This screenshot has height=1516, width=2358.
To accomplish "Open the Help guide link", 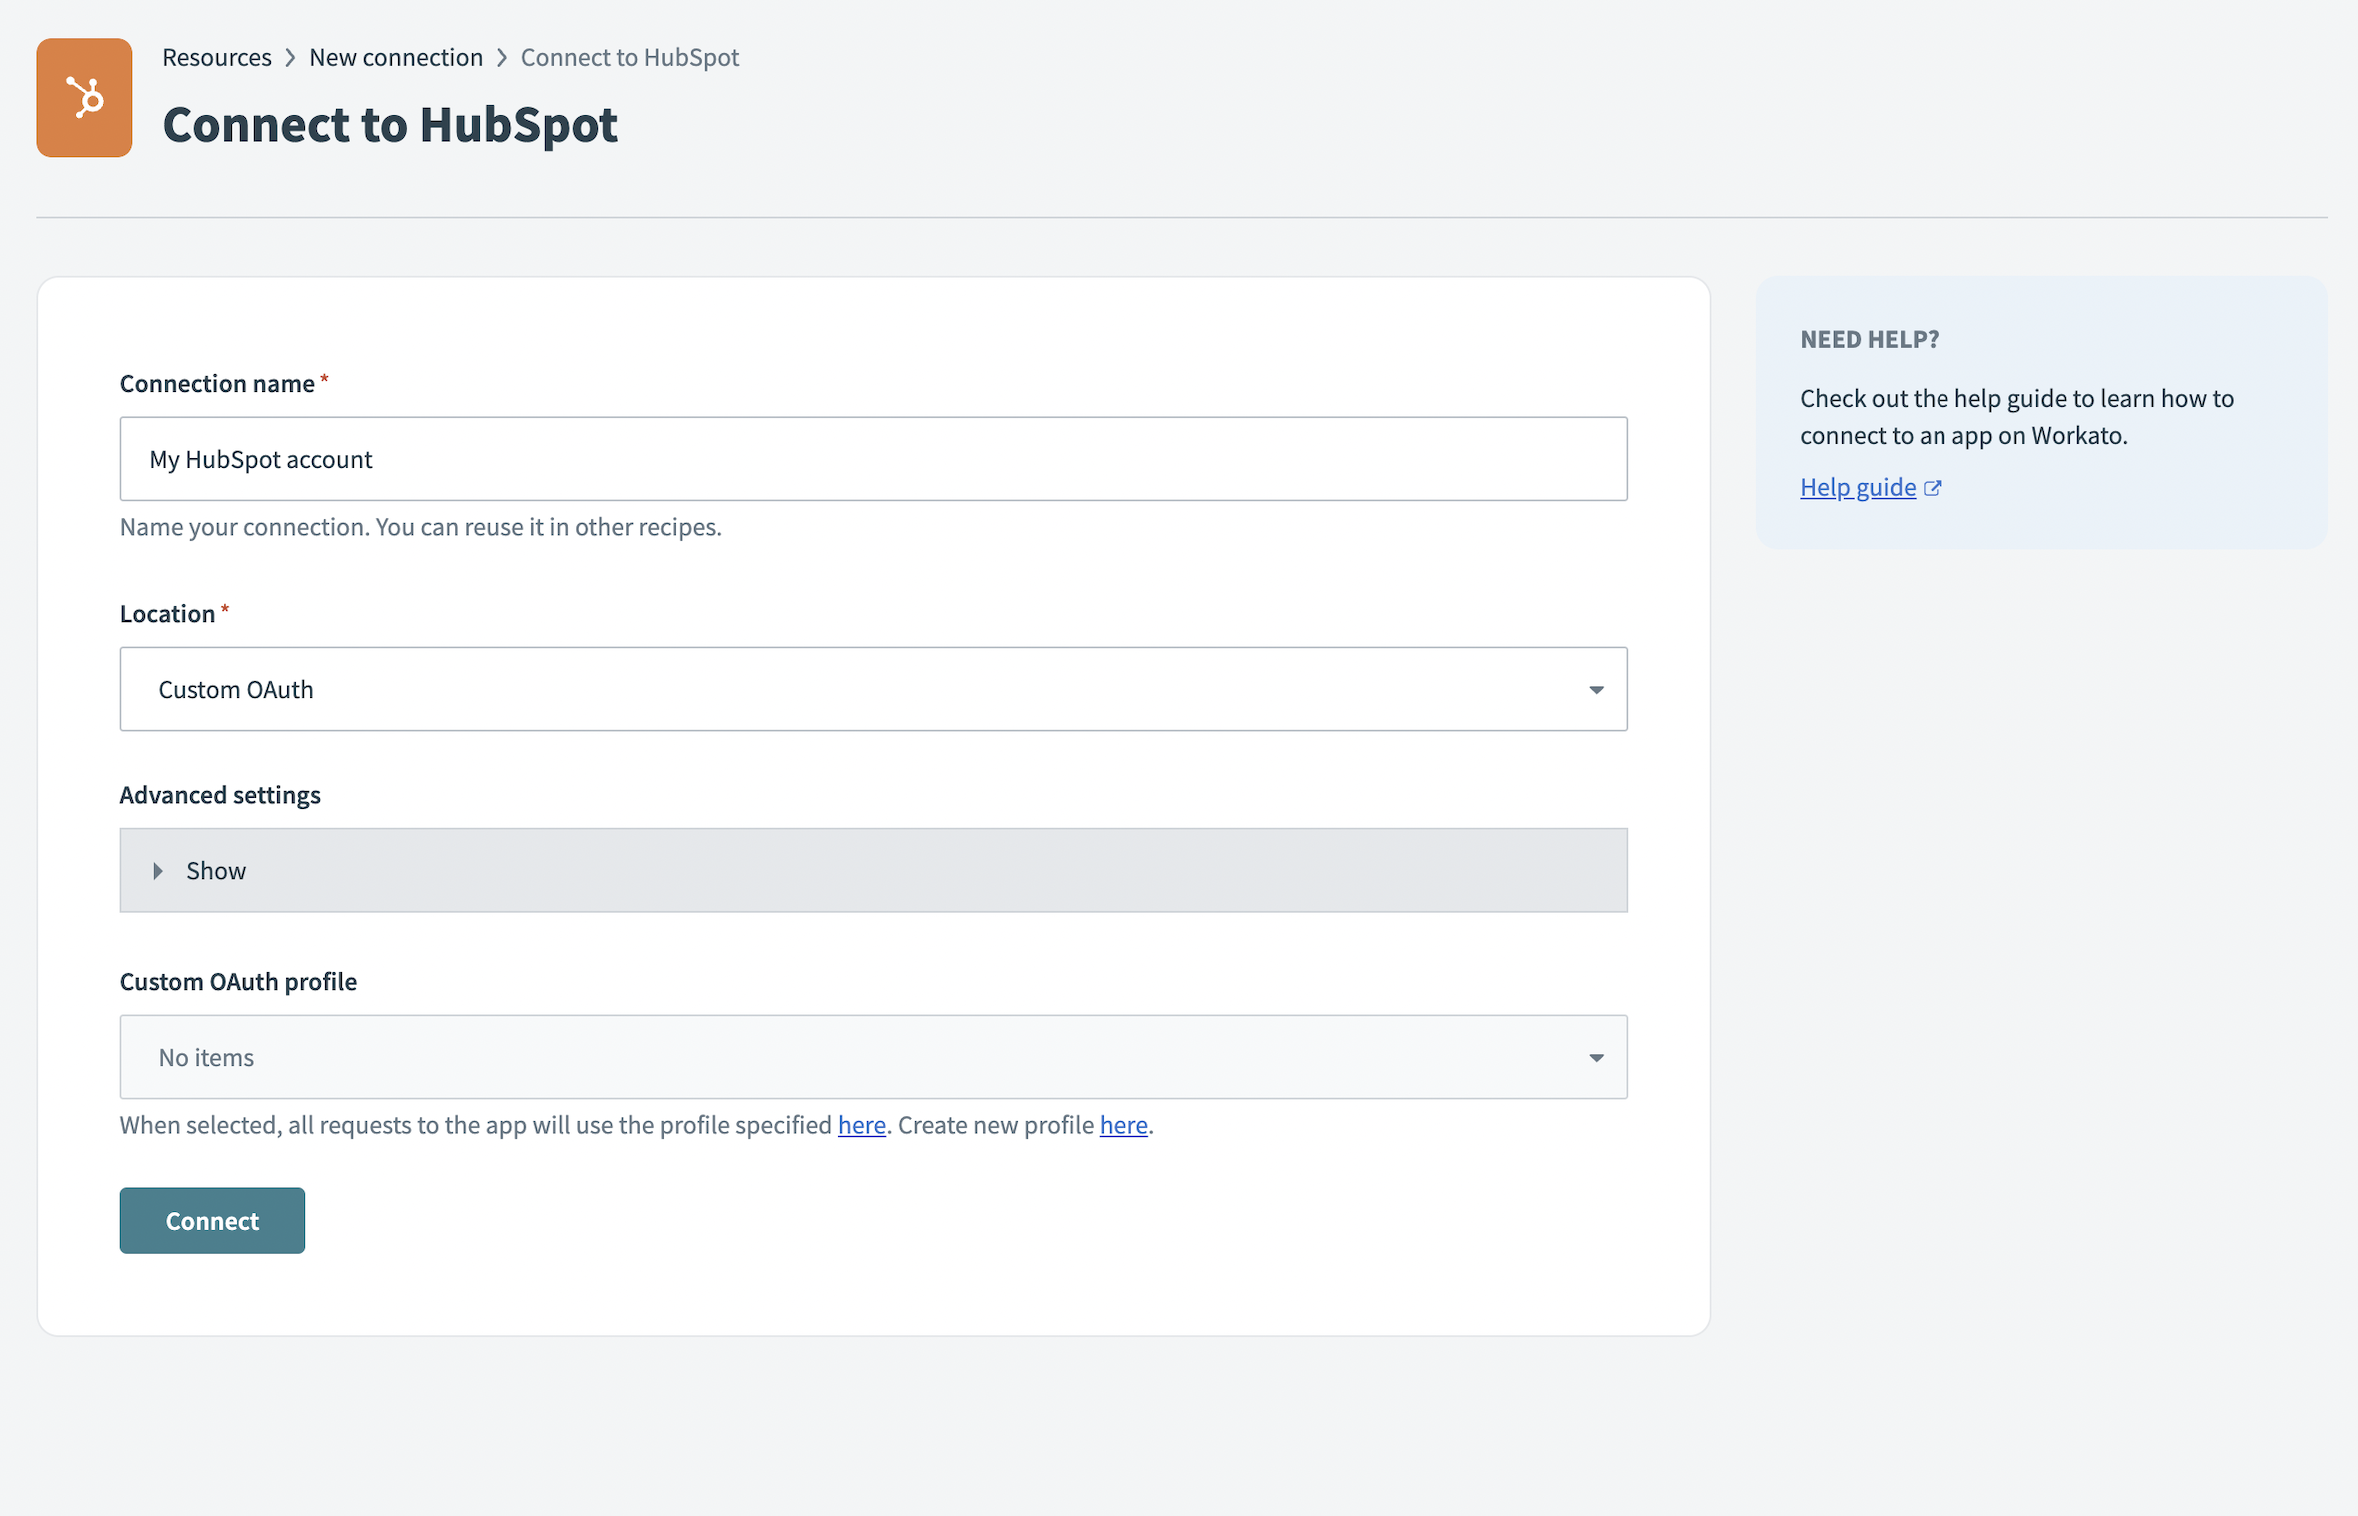I will tap(1857, 487).
